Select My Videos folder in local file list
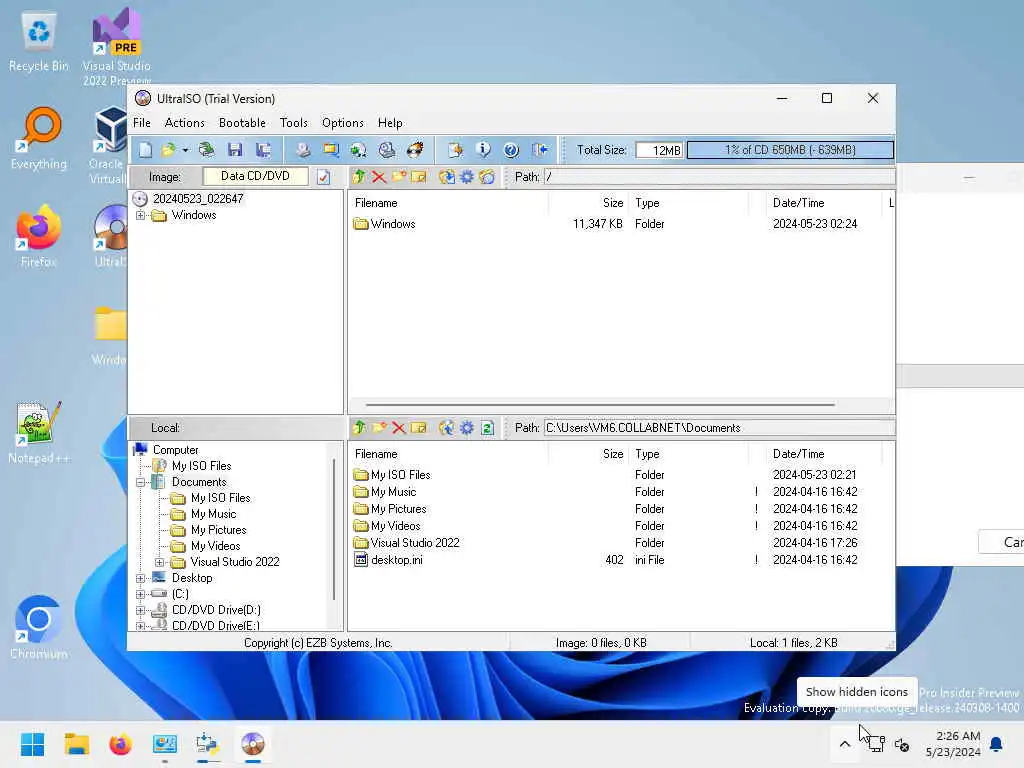Viewport: 1024px width, 768px height. [x=395, y=526]
